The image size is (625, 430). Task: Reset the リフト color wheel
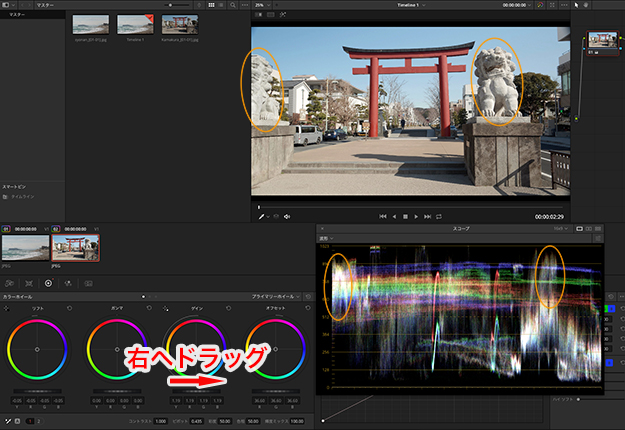click(x=68, y=308)
